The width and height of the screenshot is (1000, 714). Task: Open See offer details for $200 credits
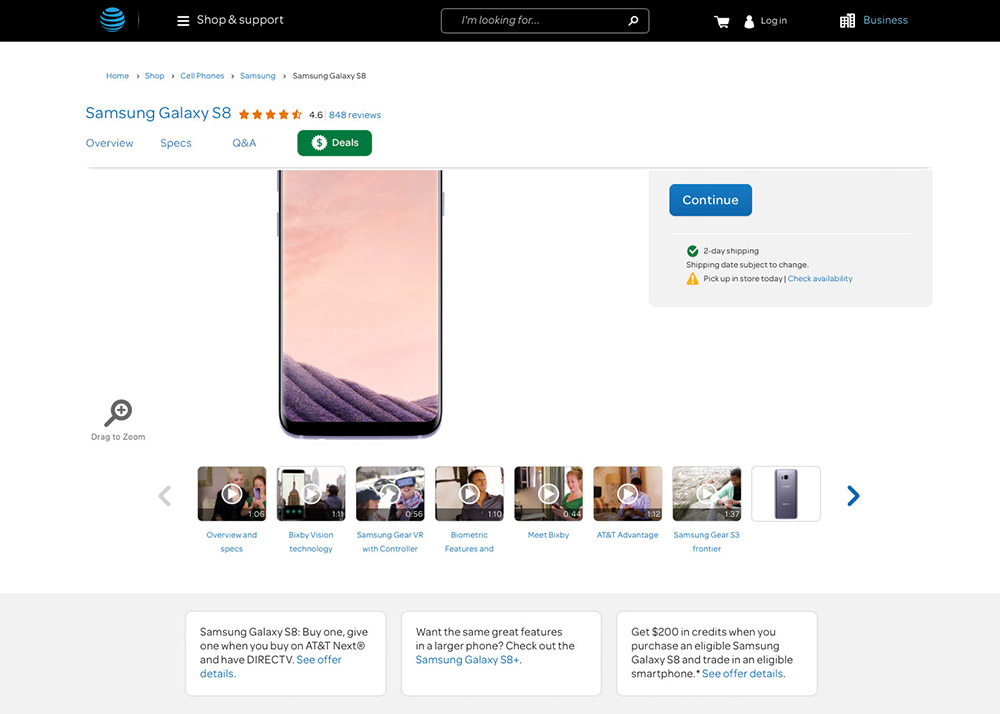click(743, 674)
